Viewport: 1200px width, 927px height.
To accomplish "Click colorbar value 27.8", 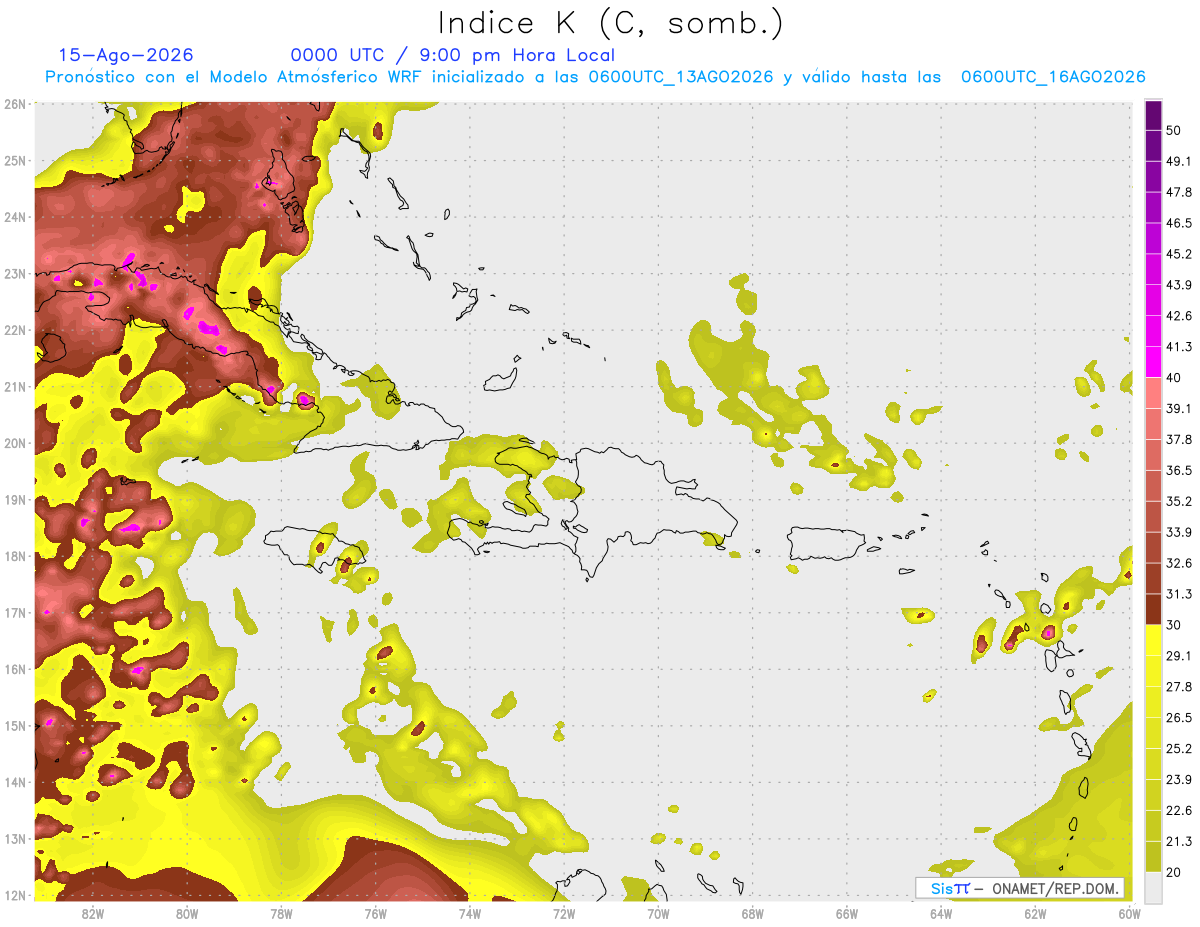I will coord(1178,687).
